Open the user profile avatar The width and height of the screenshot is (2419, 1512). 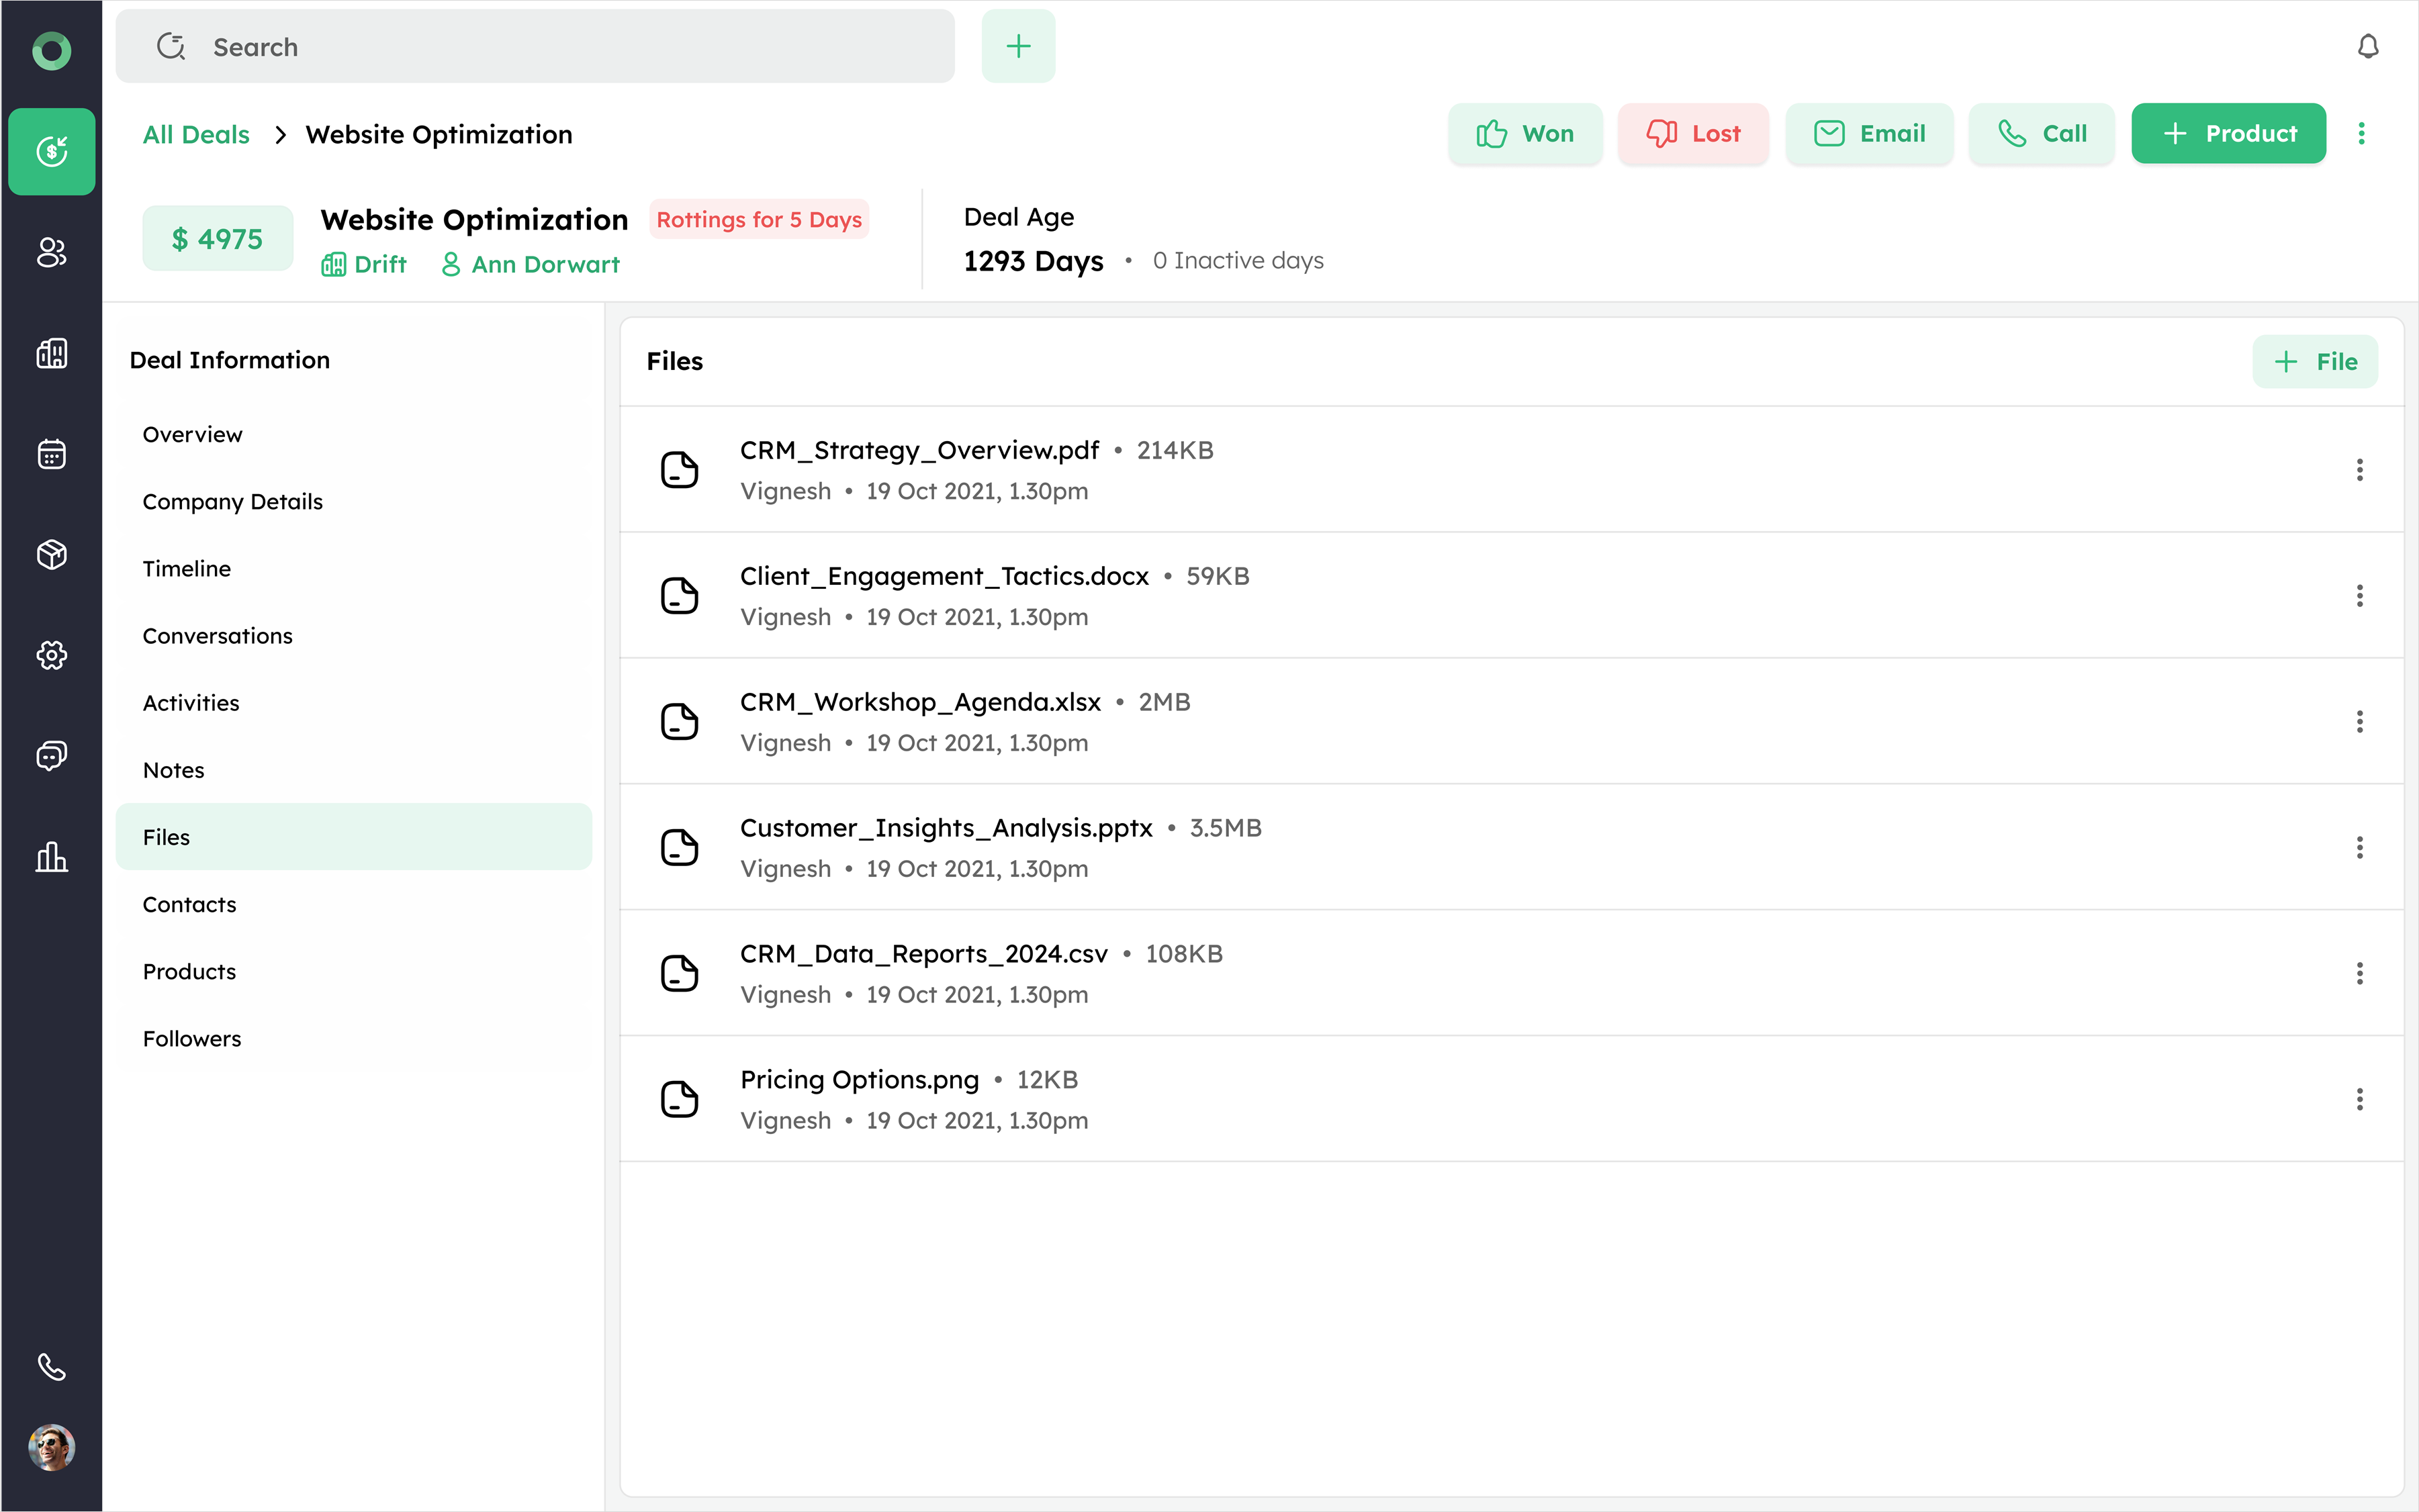click(52, 1447)
